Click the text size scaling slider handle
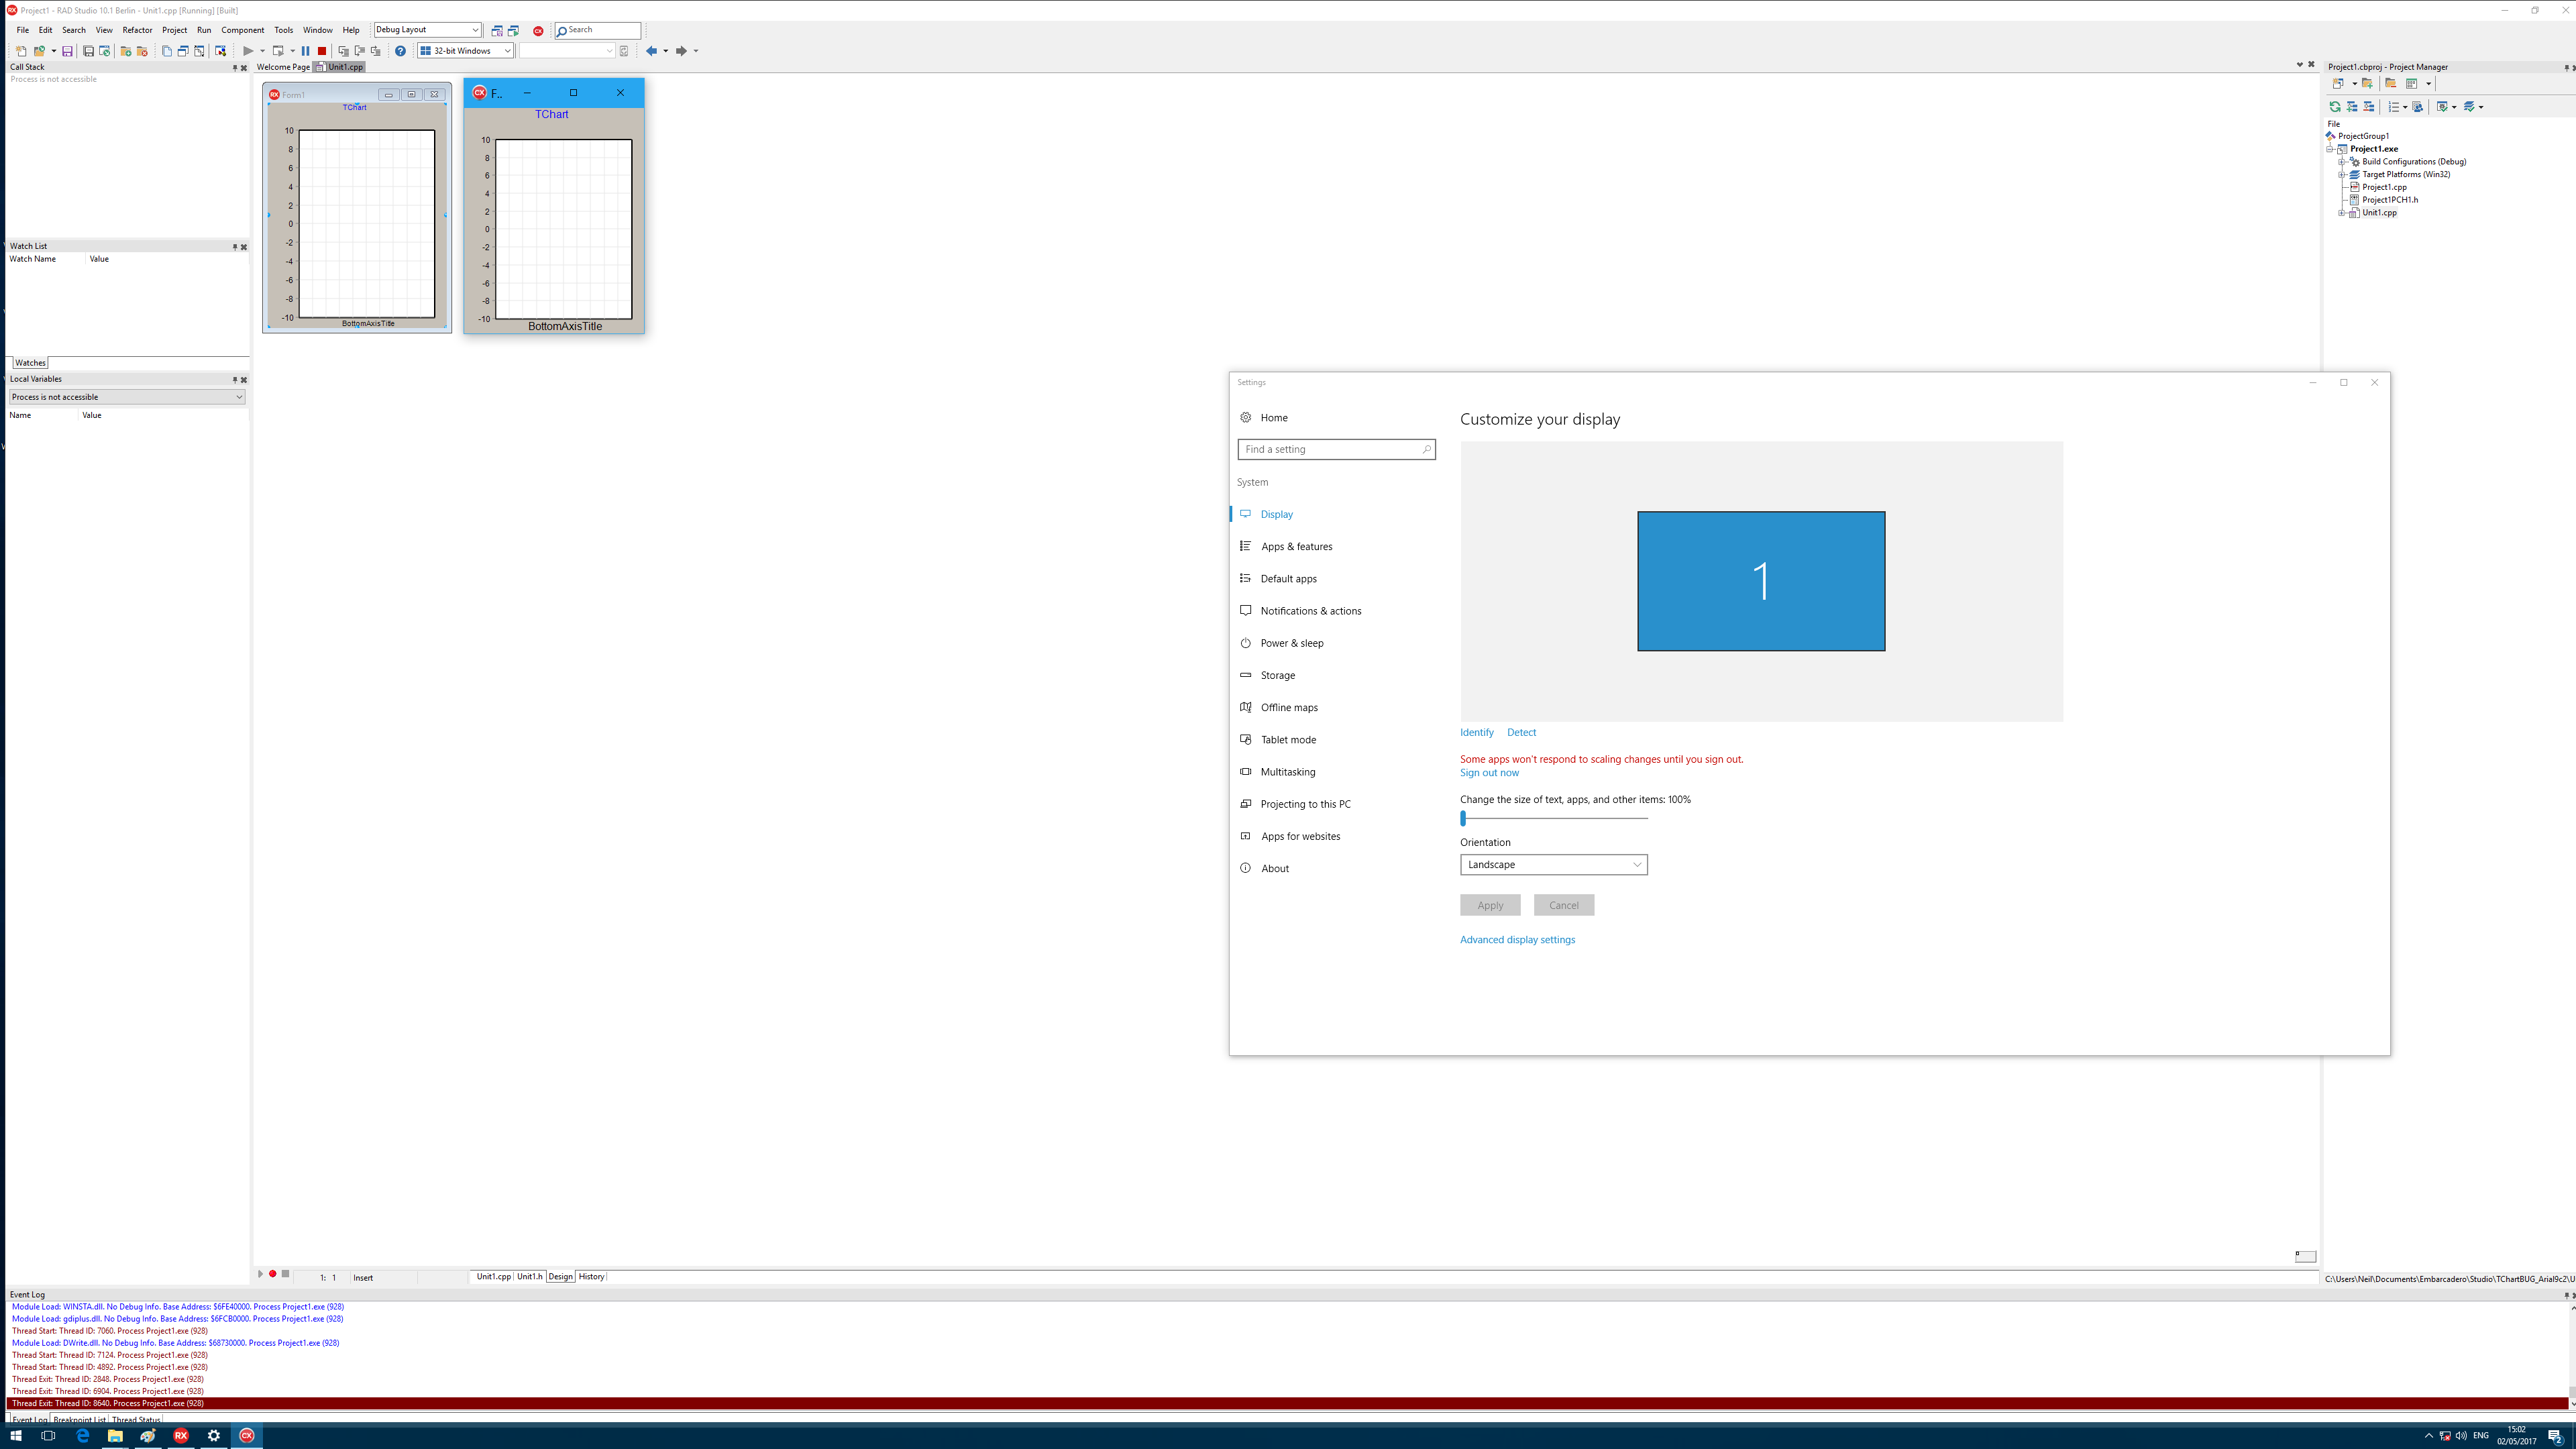This screenshot has width=2576, height=1449. 1463,818
